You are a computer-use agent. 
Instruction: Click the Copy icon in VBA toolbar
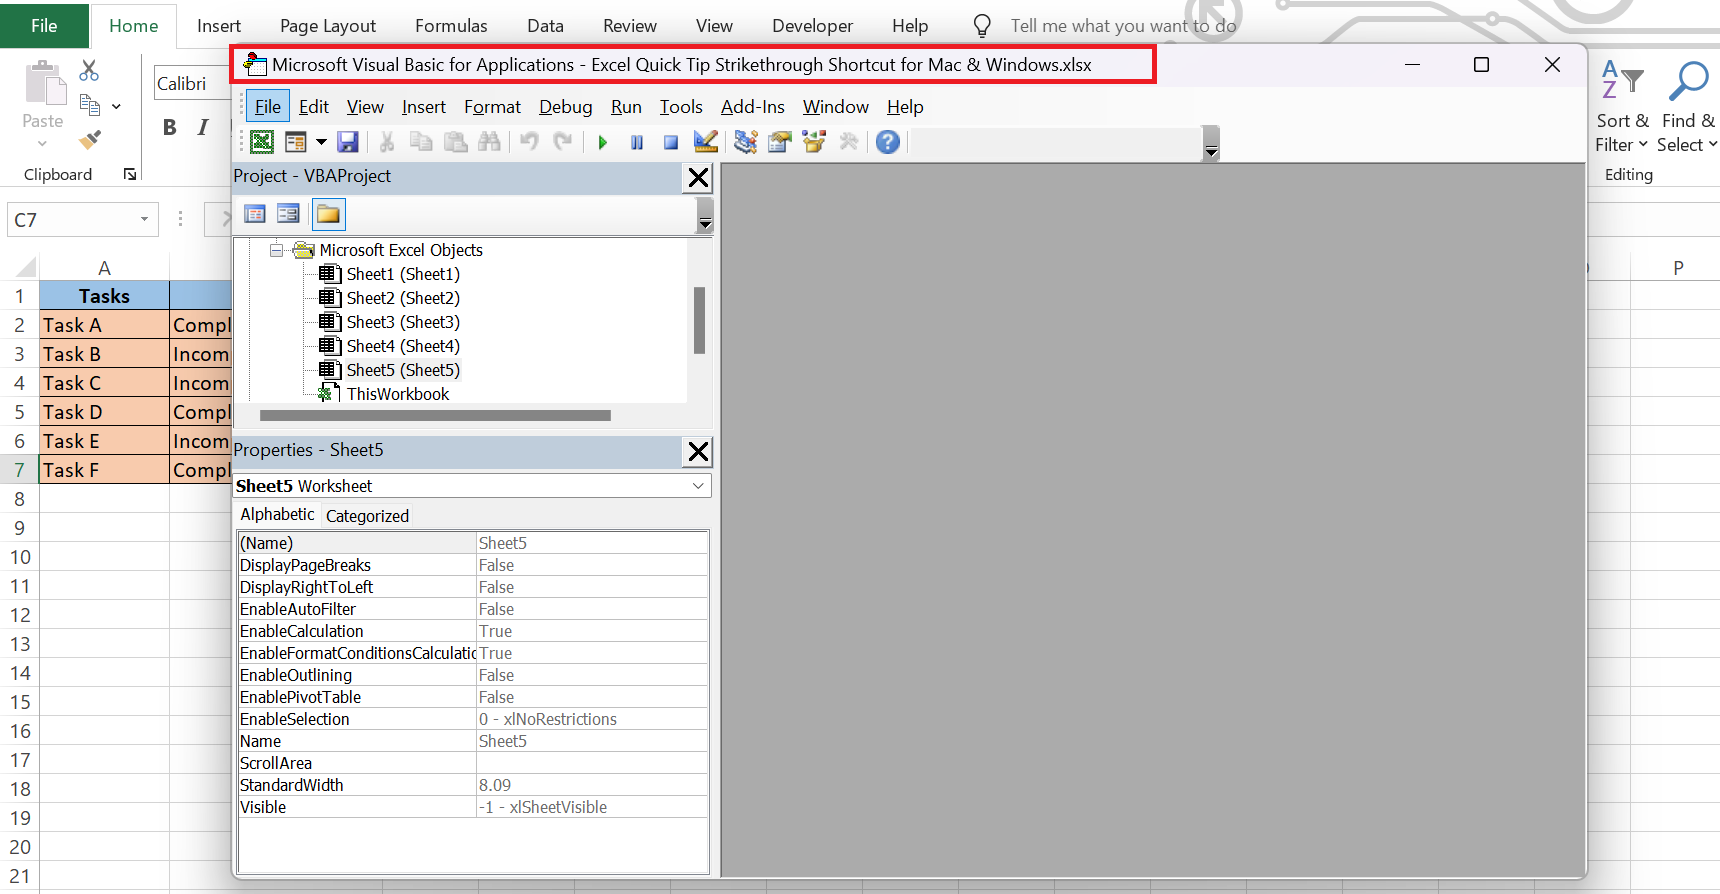coord(421,142)
